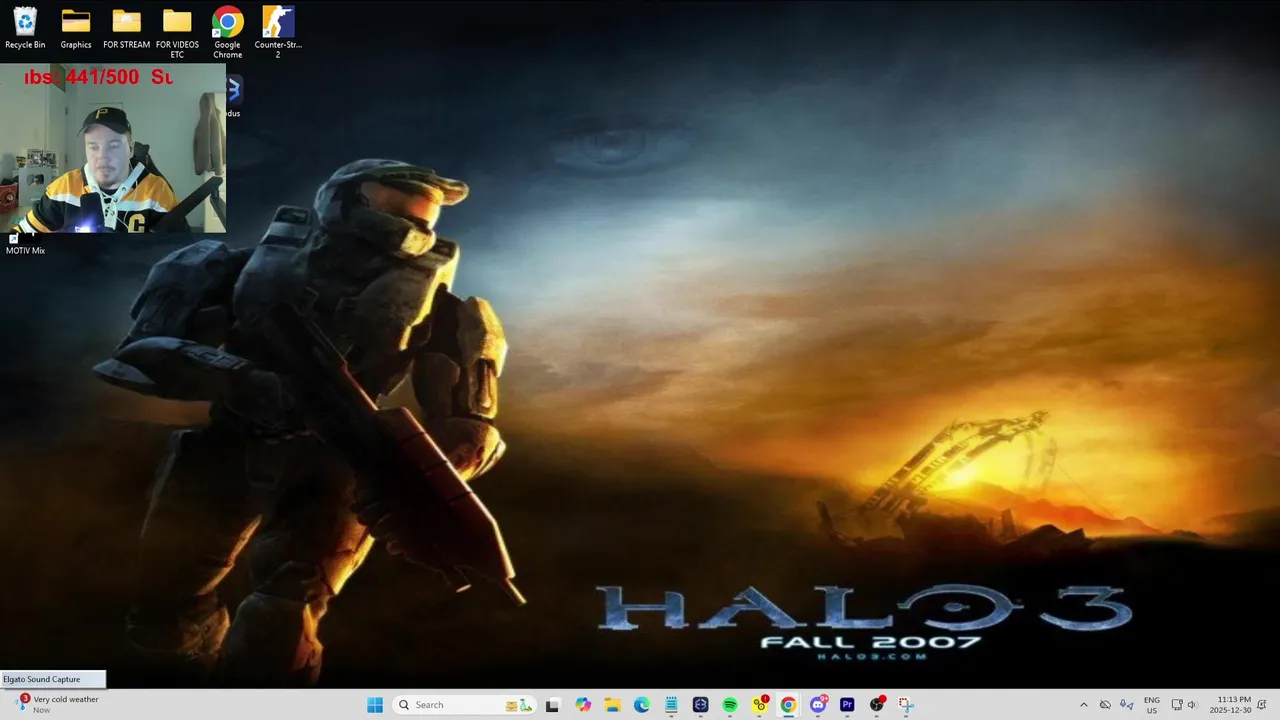Open the Recycle Bin desktop icon
This screenshot has height=720, width=1280.
coord(25,27)
